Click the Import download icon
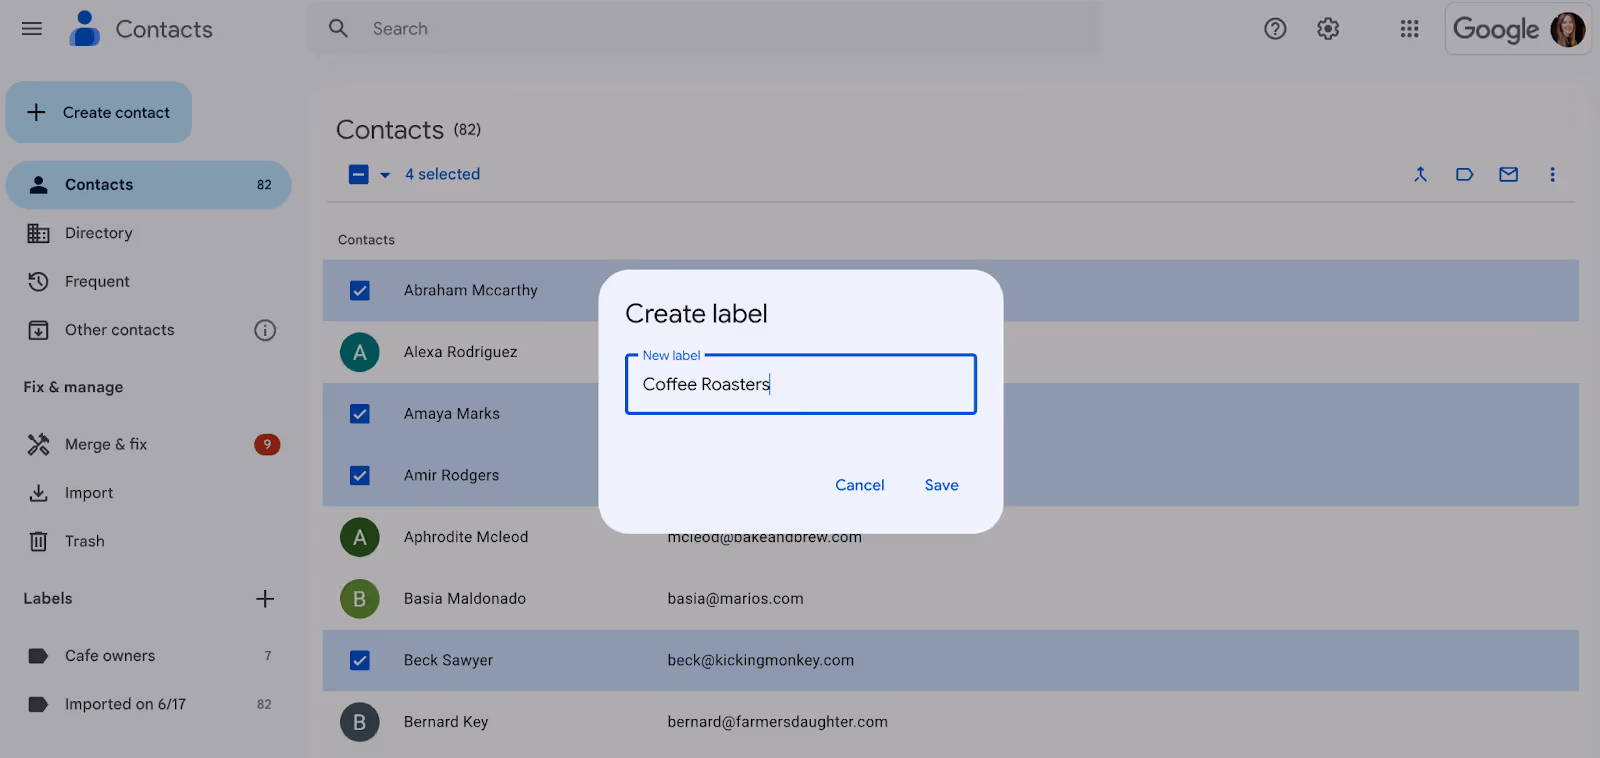The width and height of the screenshot is (1600, 758). 38,493
